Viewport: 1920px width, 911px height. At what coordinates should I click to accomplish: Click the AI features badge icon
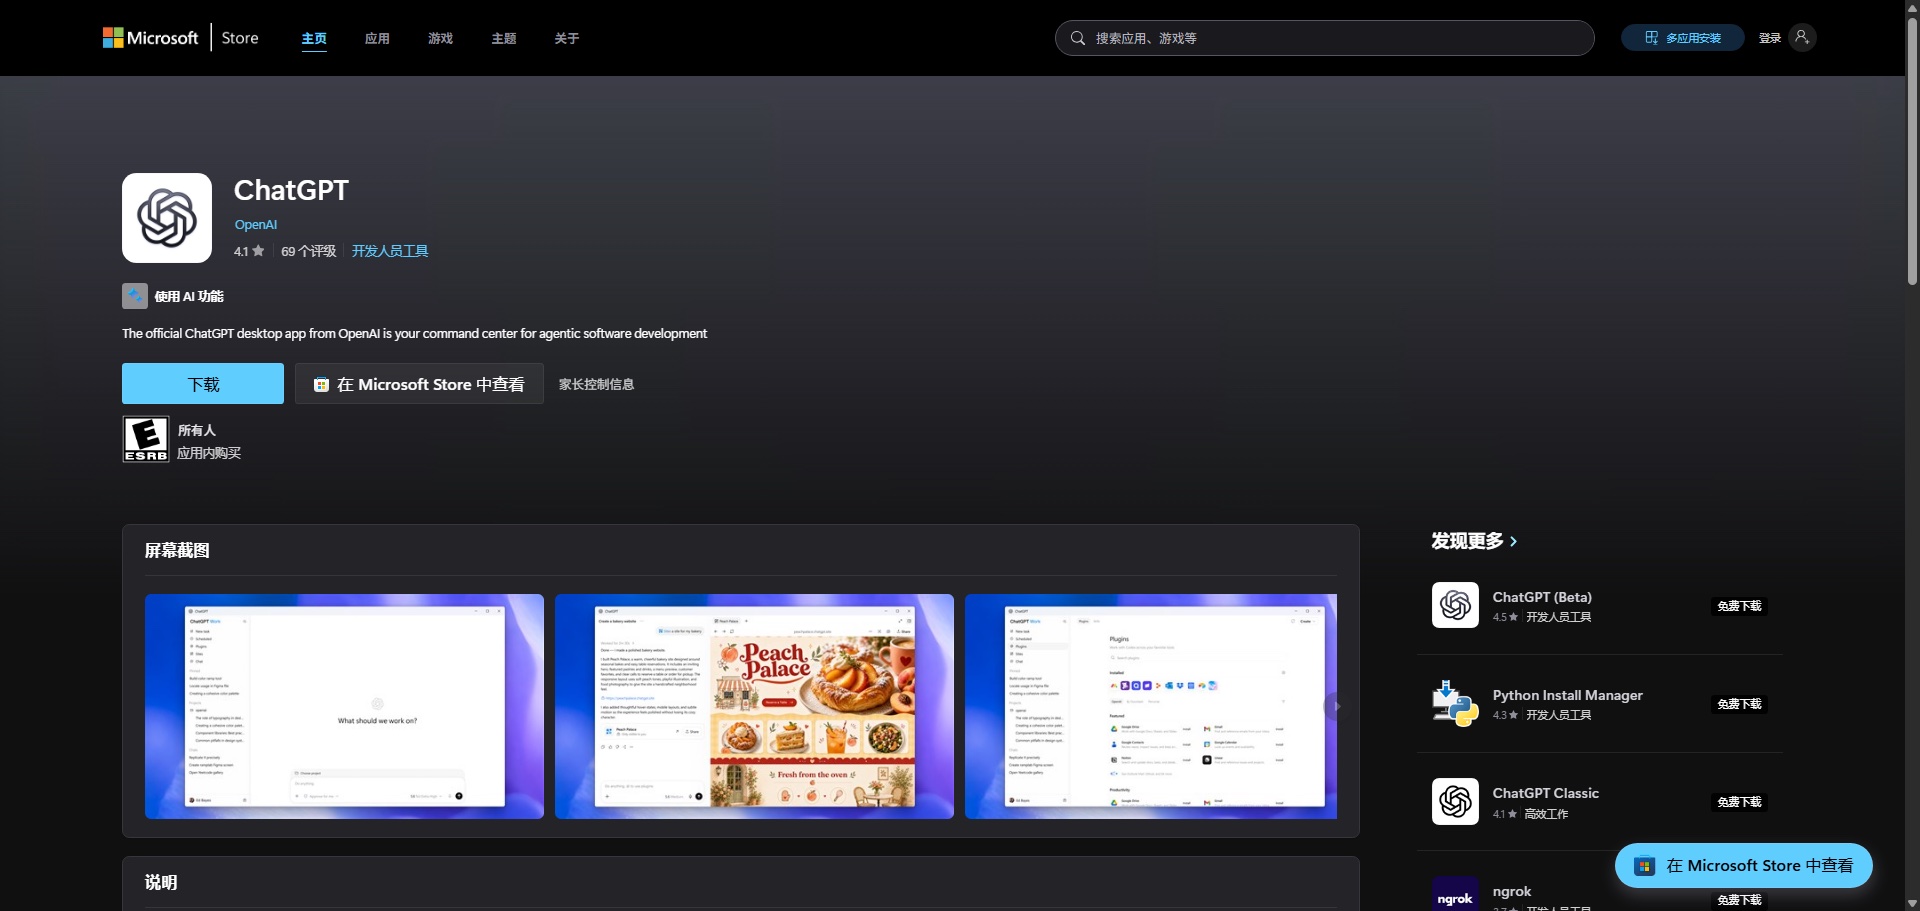pyautogui.click(x=135, y=296)
